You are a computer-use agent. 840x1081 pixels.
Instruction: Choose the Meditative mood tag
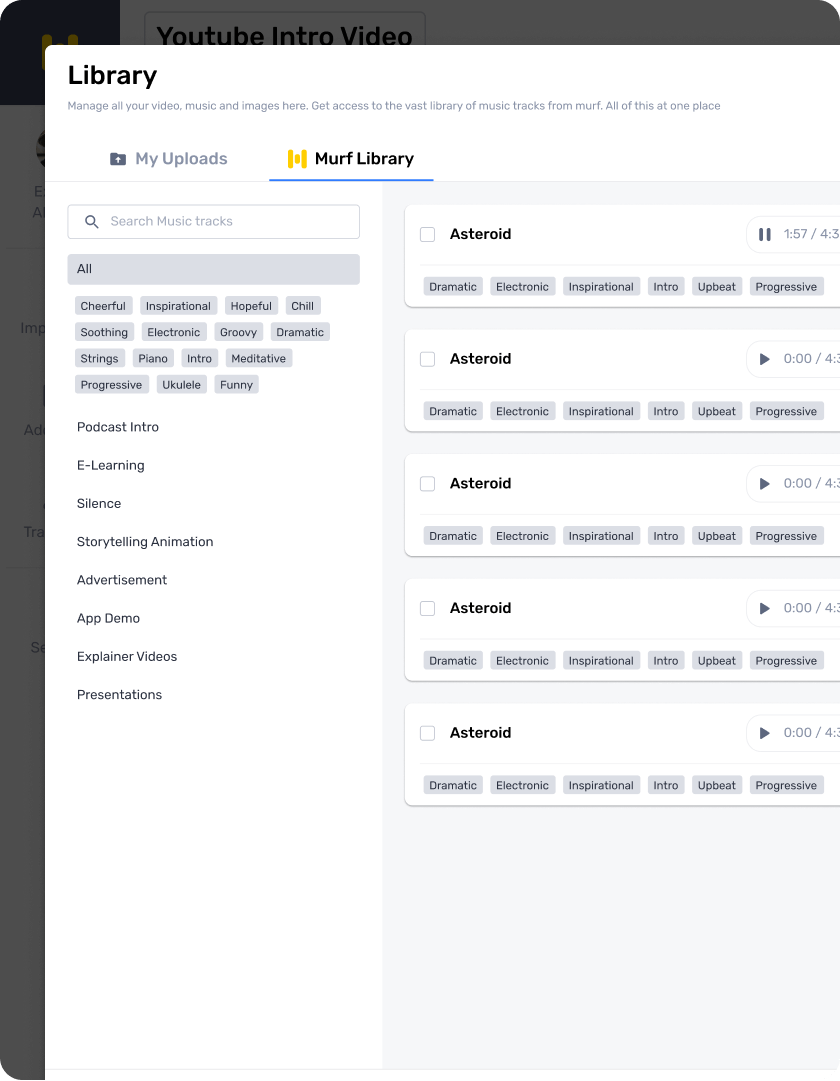tap(259, 358)
